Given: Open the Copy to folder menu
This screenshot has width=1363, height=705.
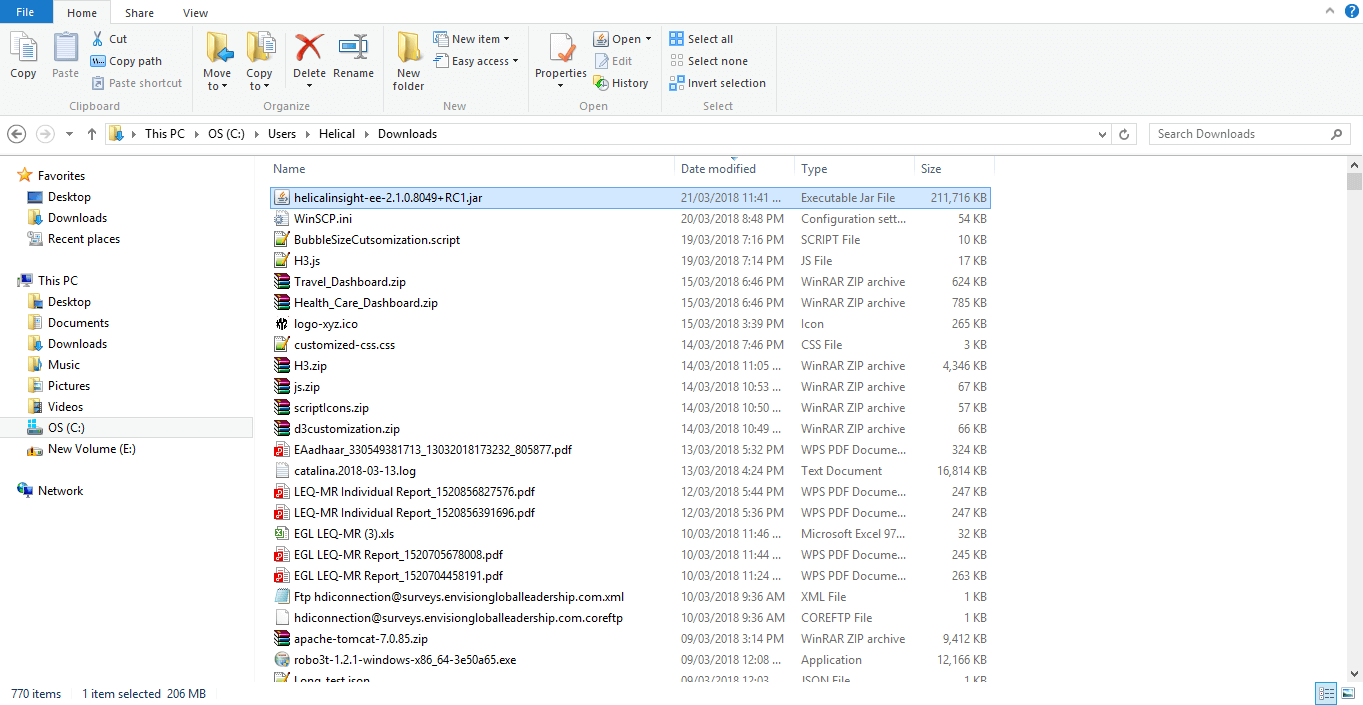Looking at the screenshot, I should point(259,61).
